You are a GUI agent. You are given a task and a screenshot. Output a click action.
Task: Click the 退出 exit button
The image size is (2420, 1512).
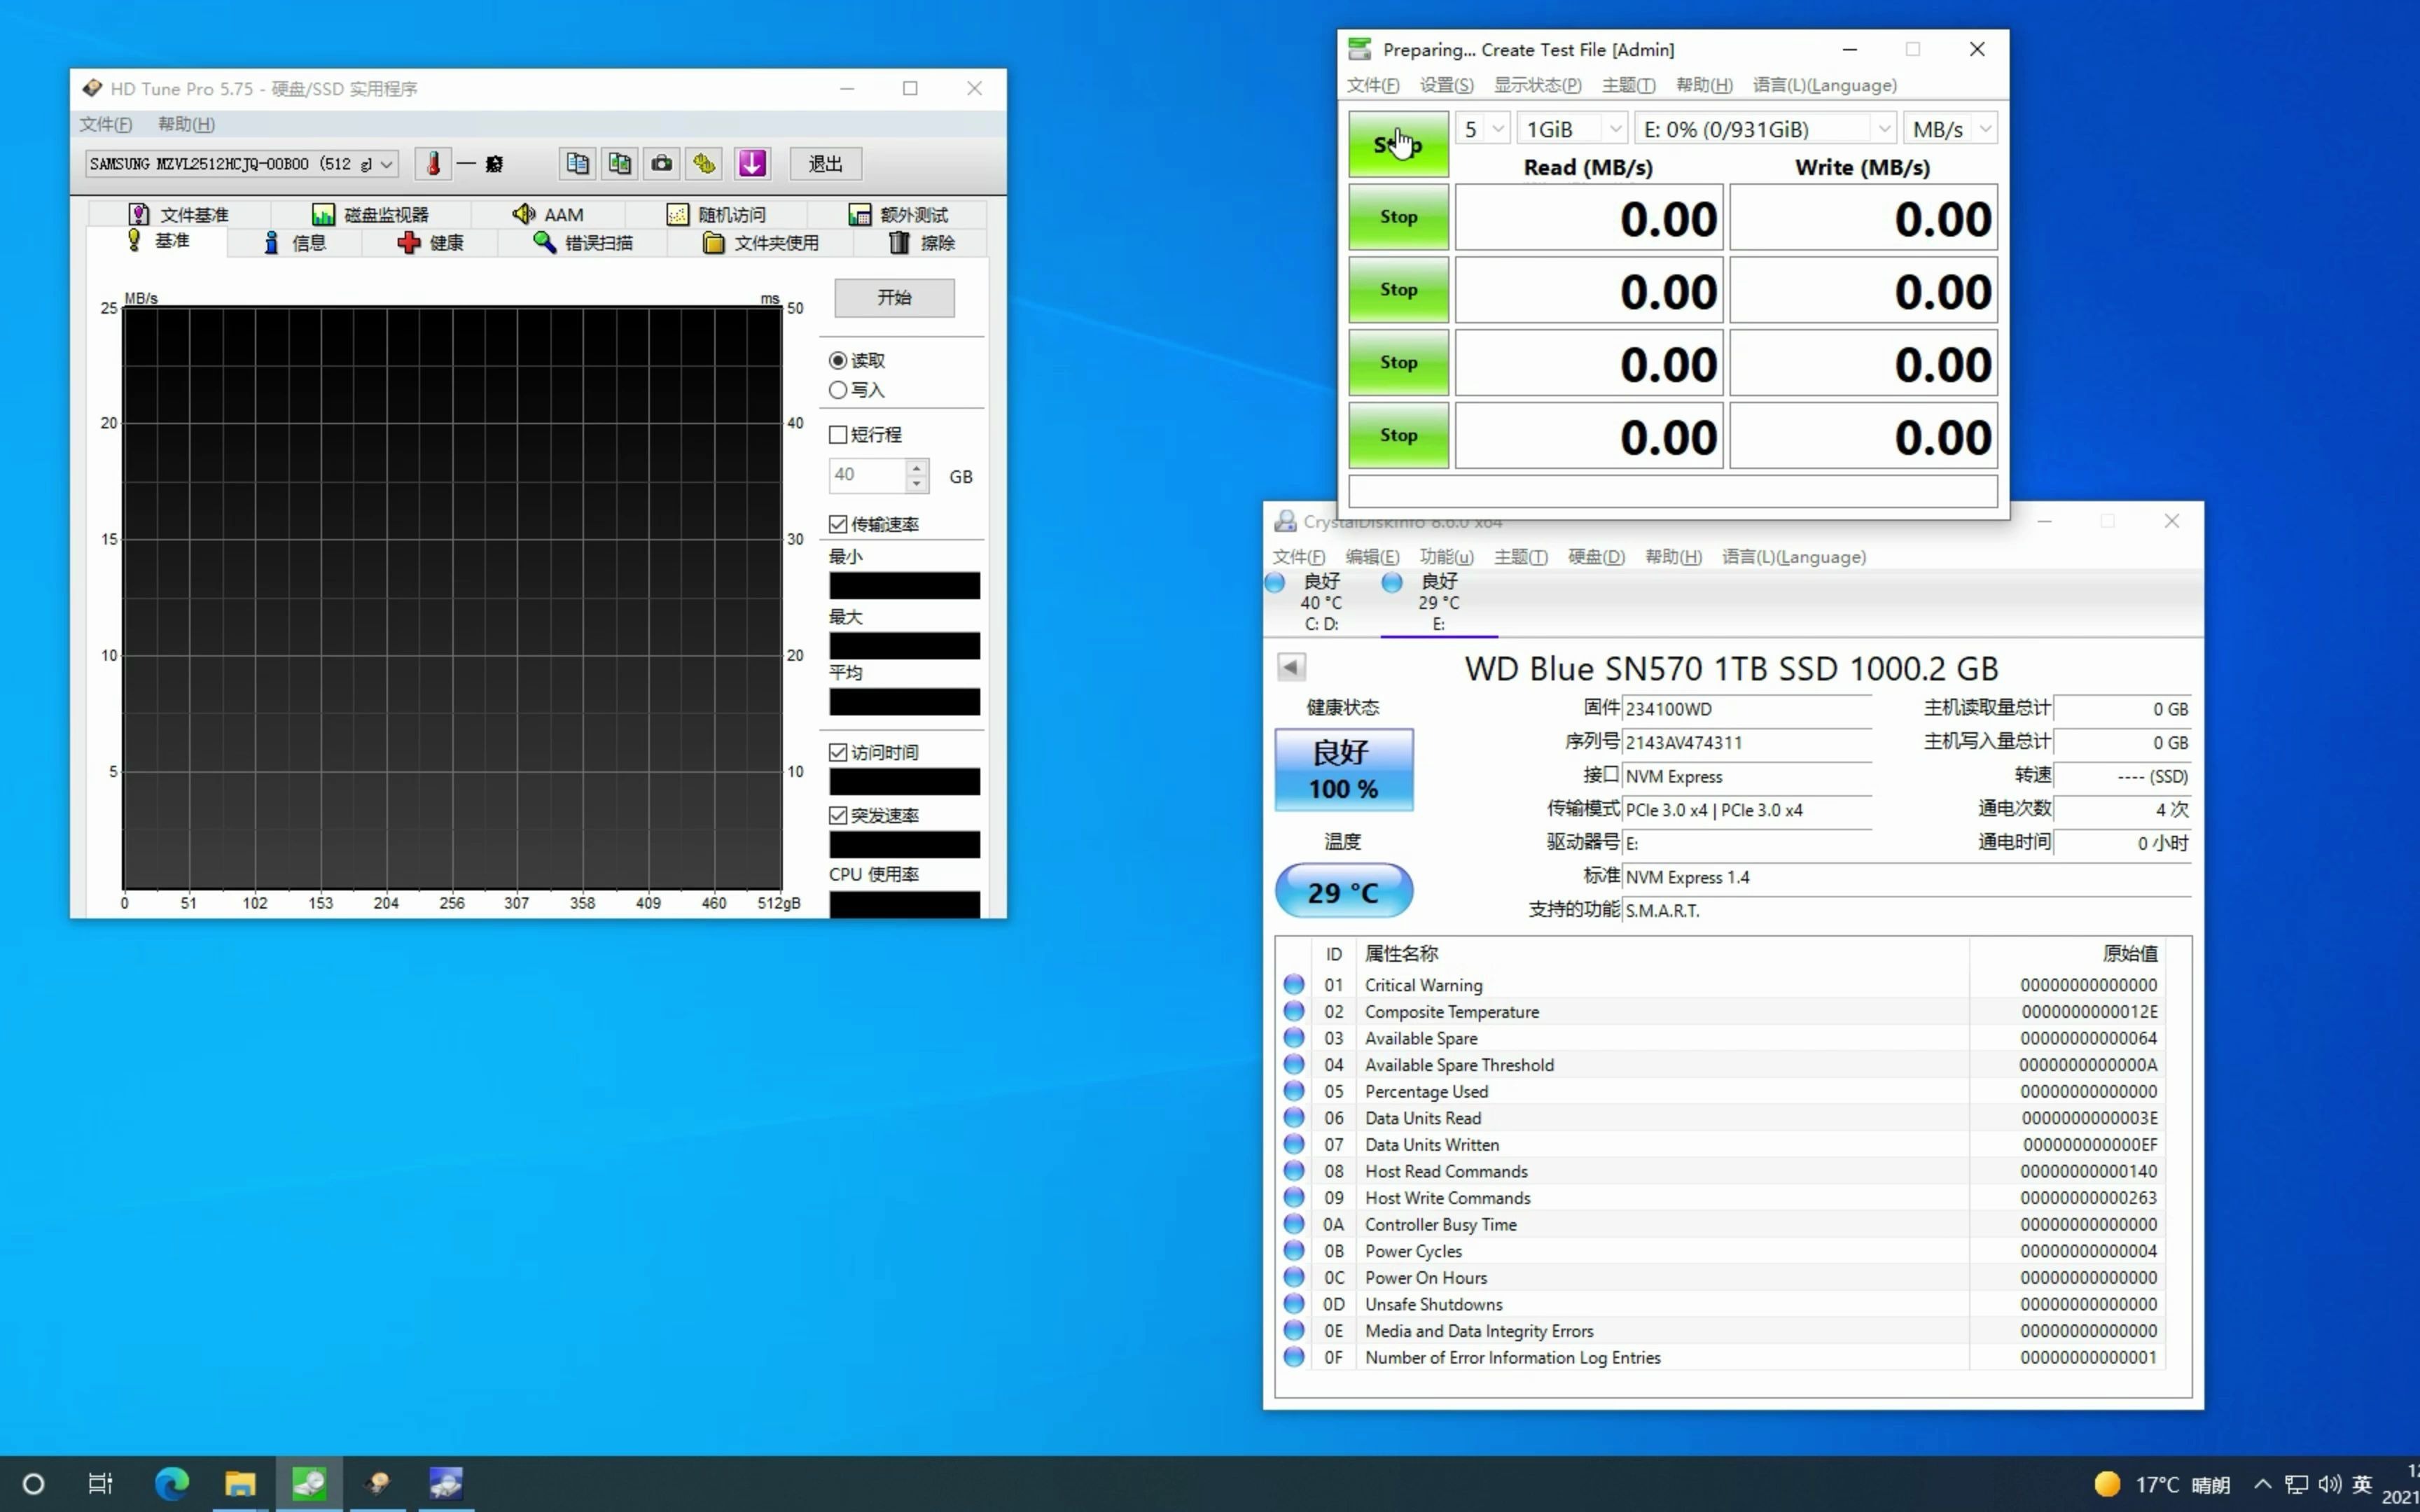(825, 164)
